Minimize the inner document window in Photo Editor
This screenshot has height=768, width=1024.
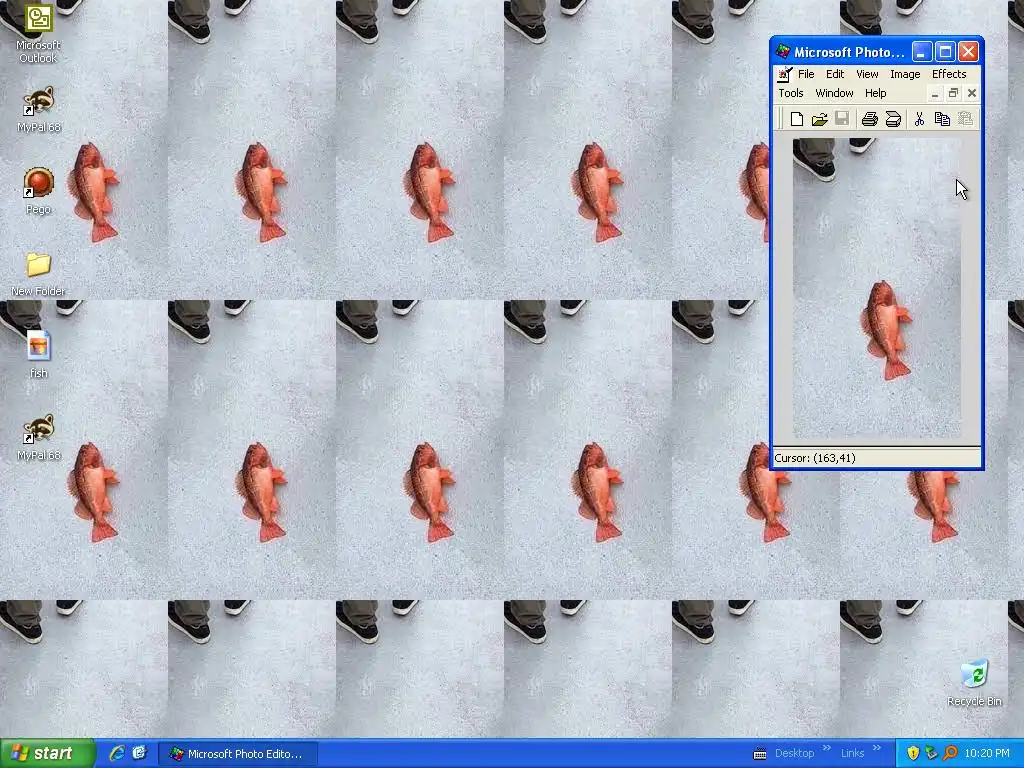[935, 93]
